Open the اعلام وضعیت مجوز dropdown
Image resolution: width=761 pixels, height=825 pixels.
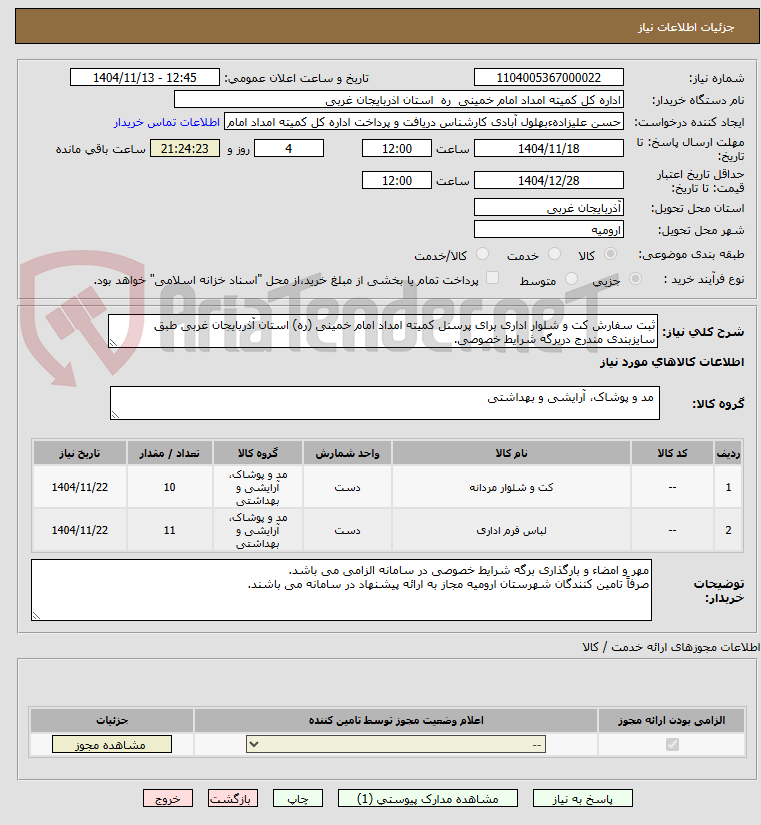pos(396,744)
